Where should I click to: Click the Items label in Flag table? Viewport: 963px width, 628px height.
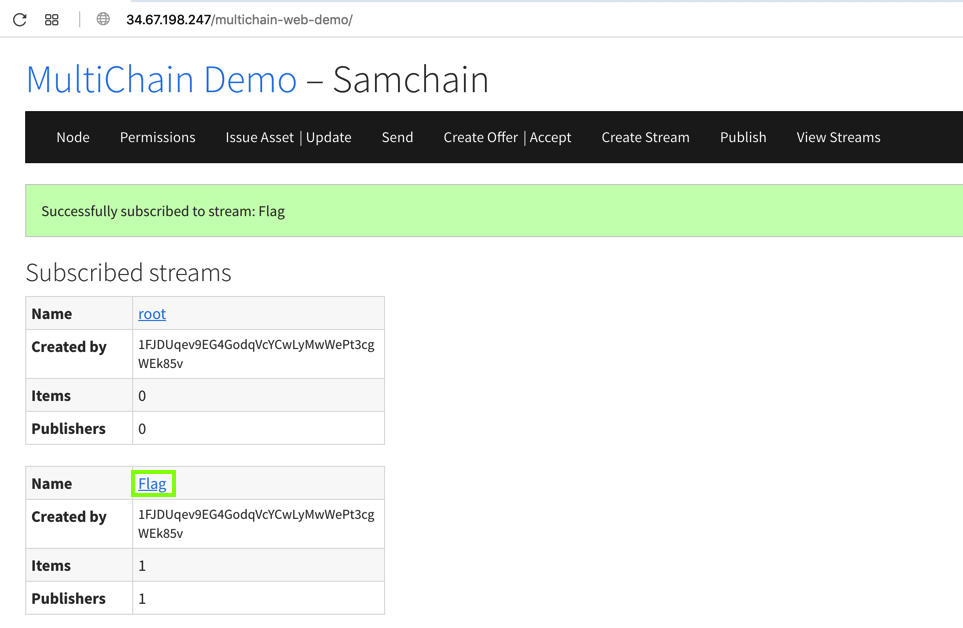point(51,565)
